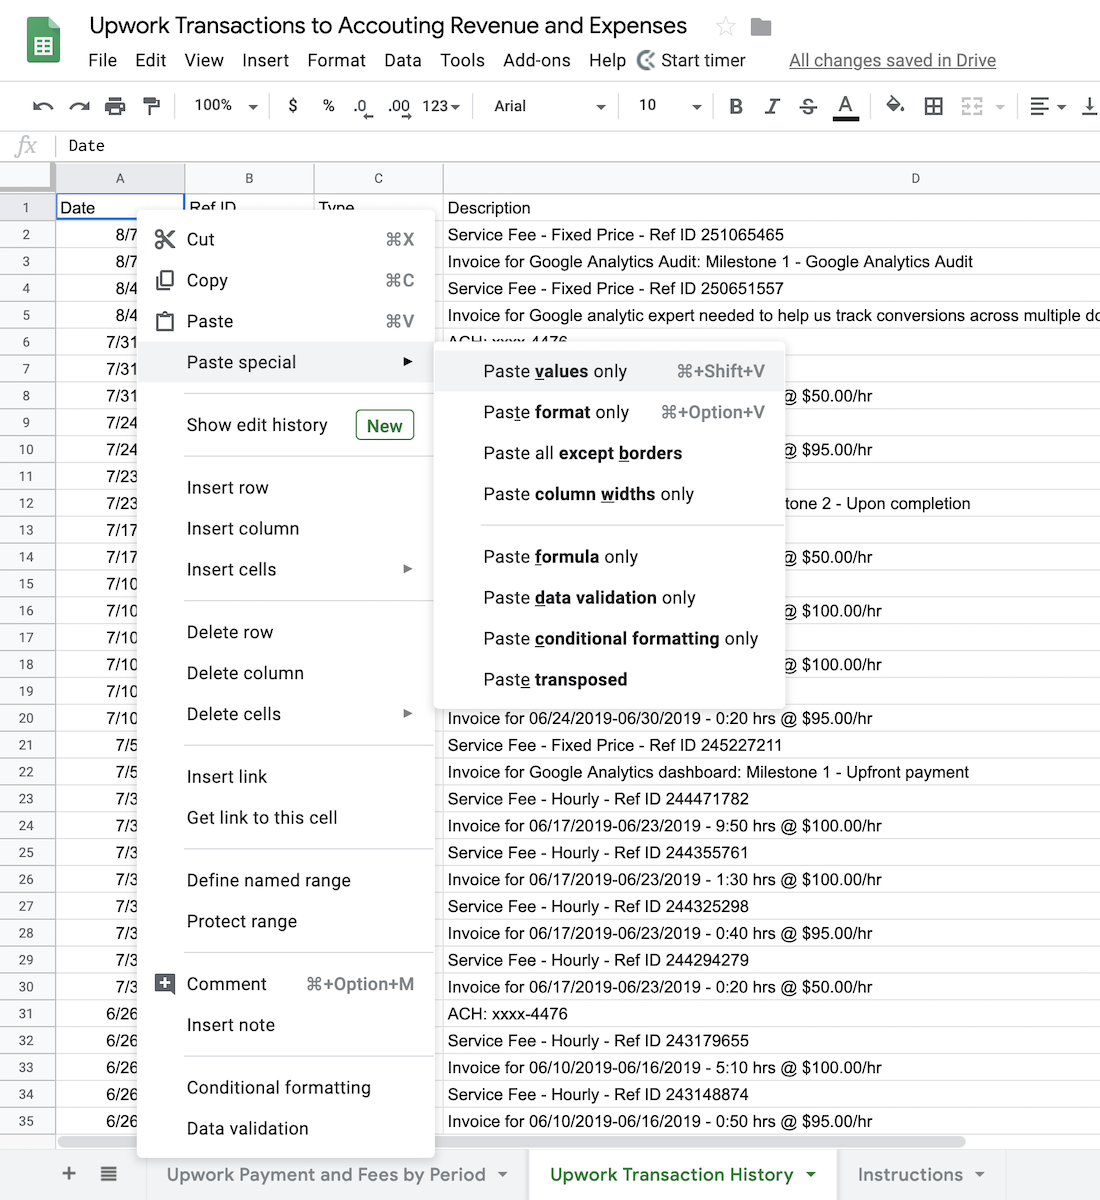The height and width of the screenshot is (1200, 1100).
Task: Choose Get link to this cell
Action: coord(286,818)
